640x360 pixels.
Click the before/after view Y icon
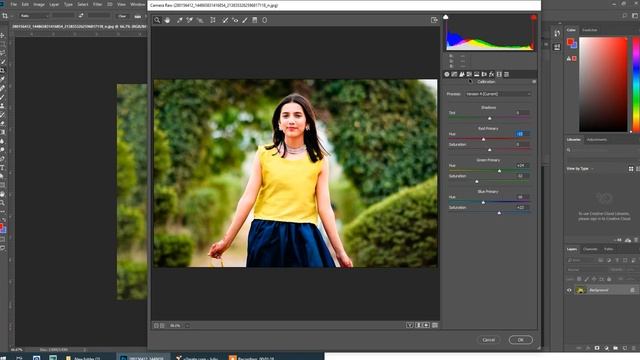410,325
